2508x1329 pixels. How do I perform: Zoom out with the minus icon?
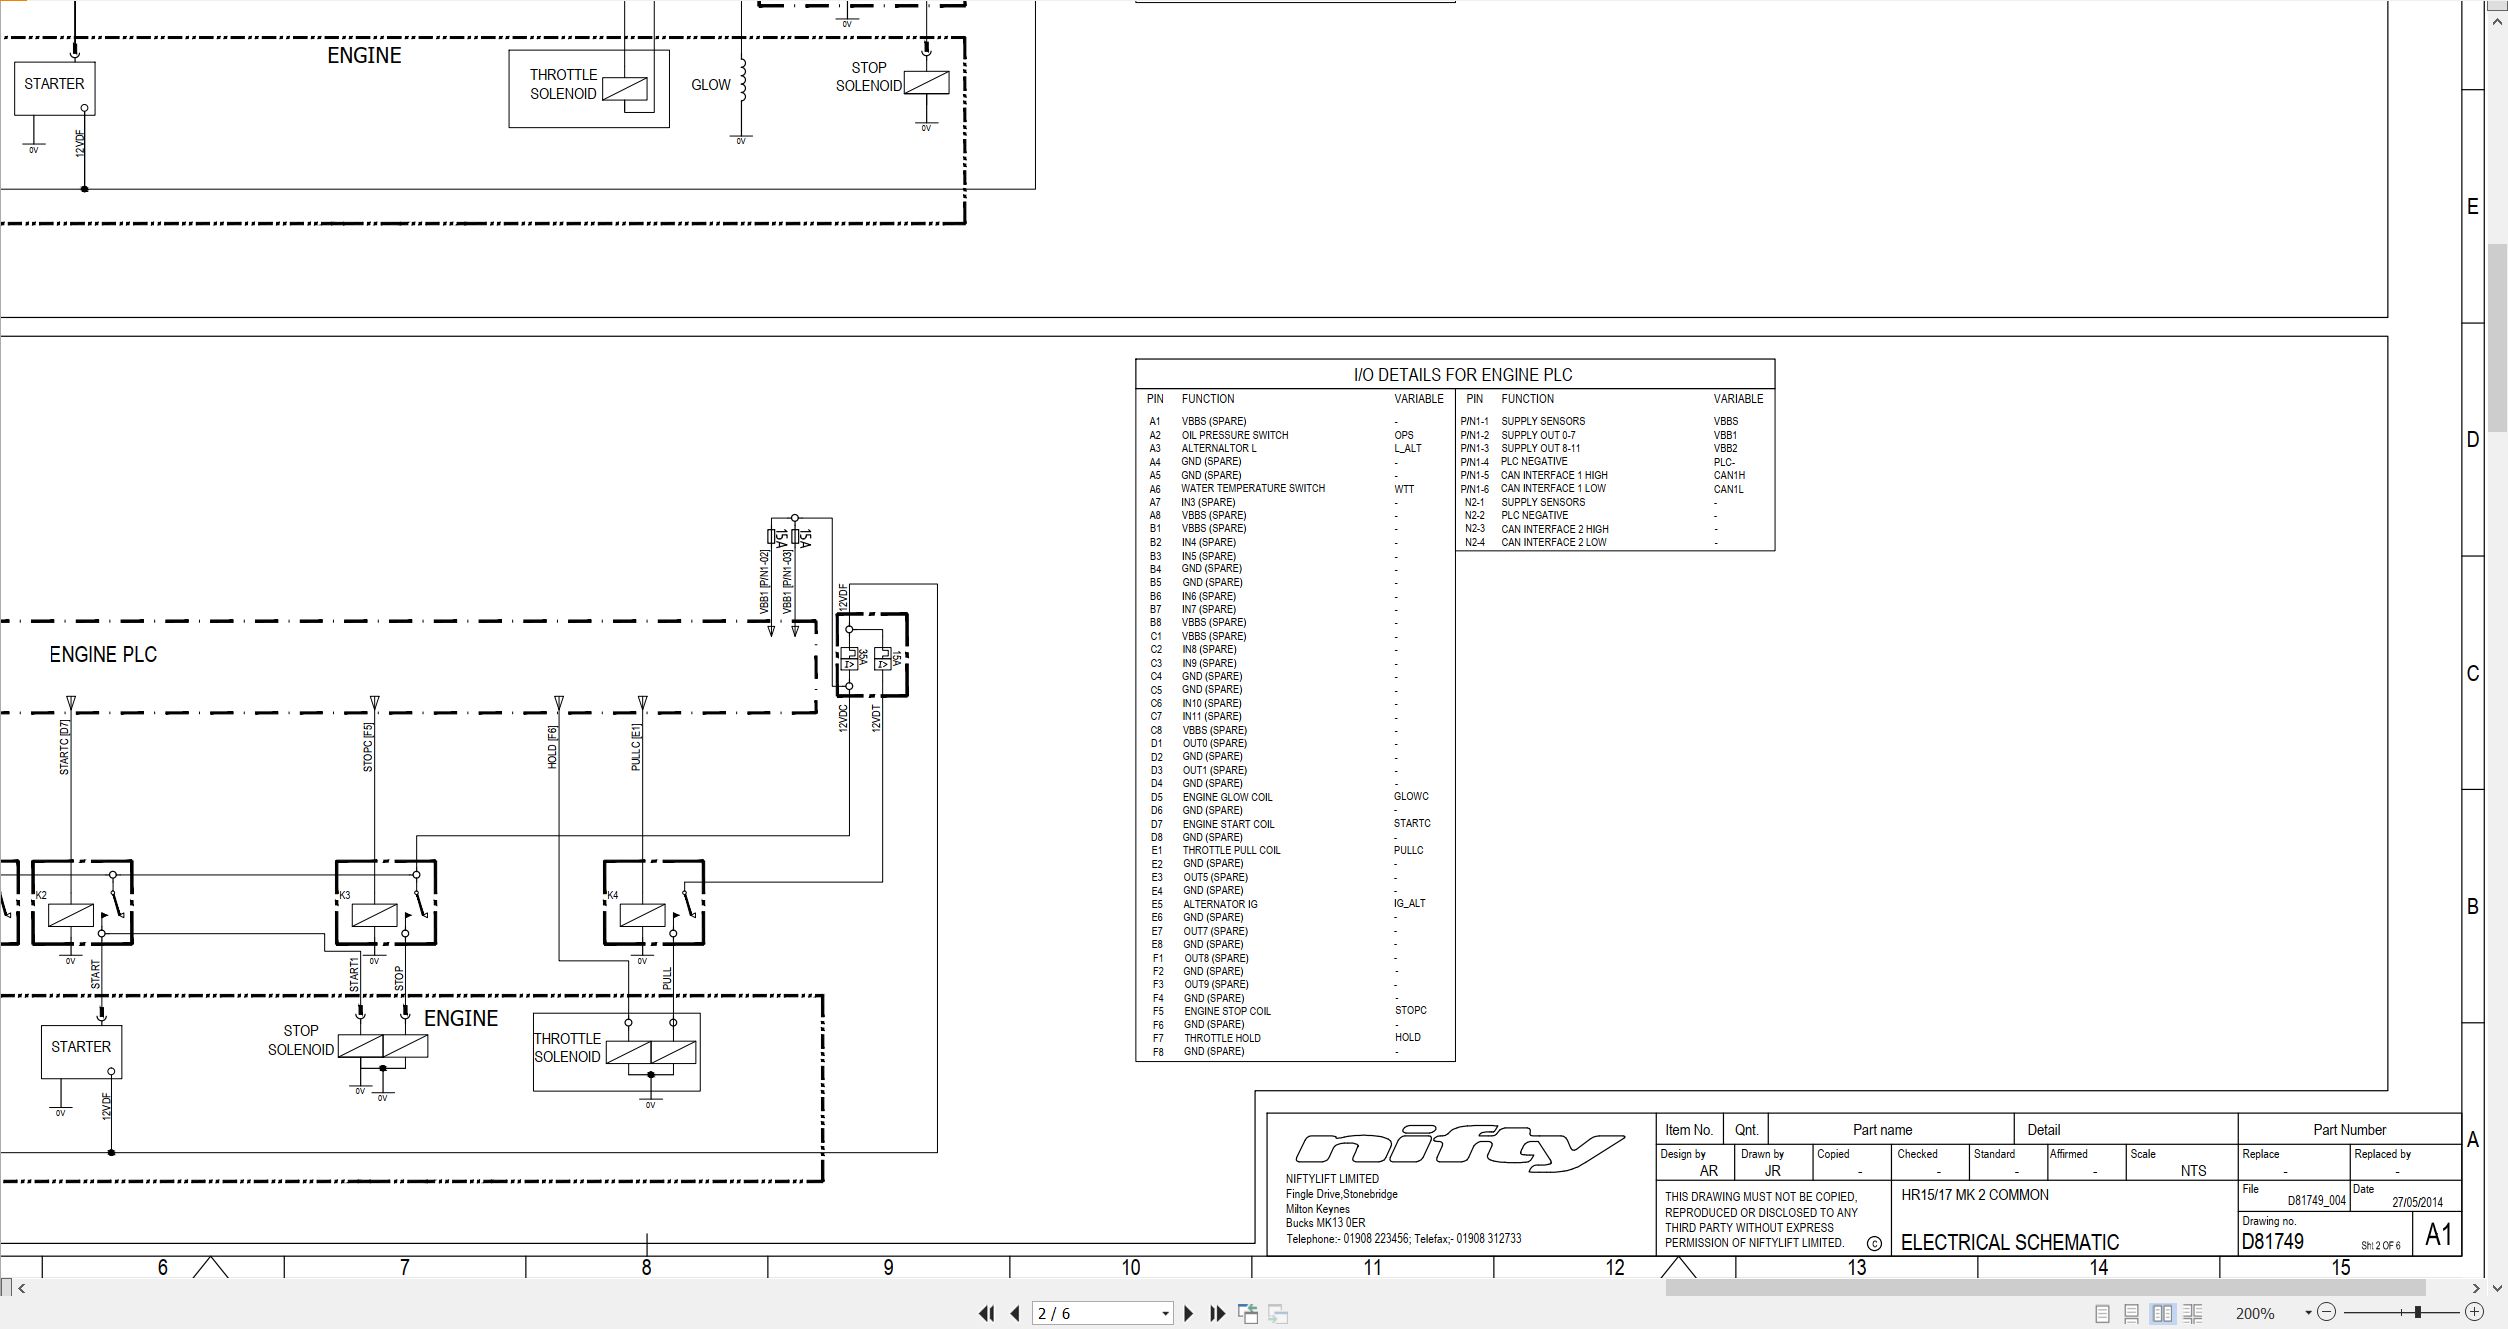(2326, 1312)
